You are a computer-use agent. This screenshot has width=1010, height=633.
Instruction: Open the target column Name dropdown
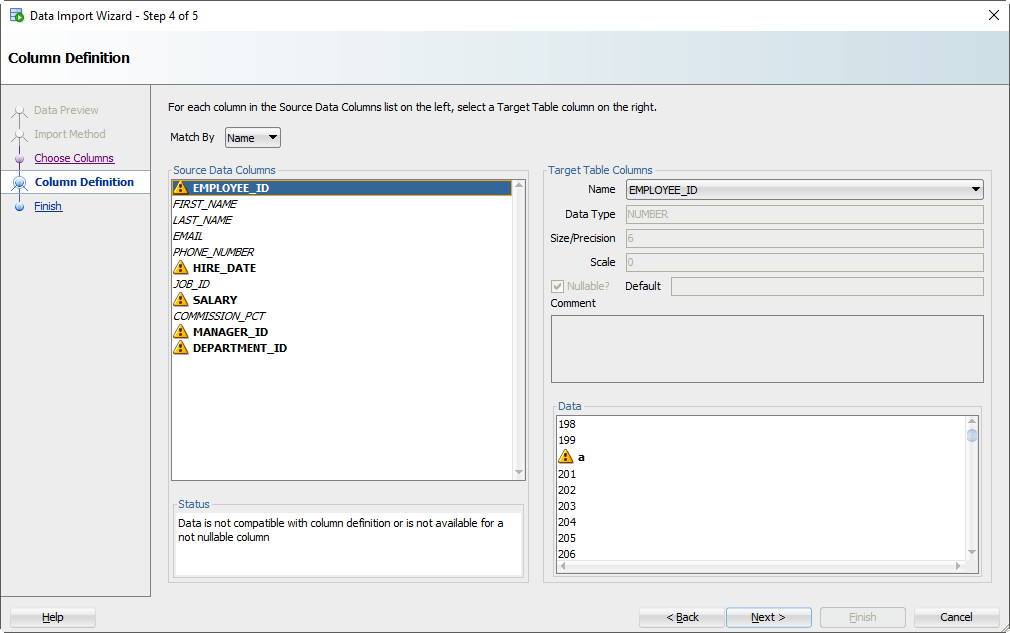click(x=973, y=189)
